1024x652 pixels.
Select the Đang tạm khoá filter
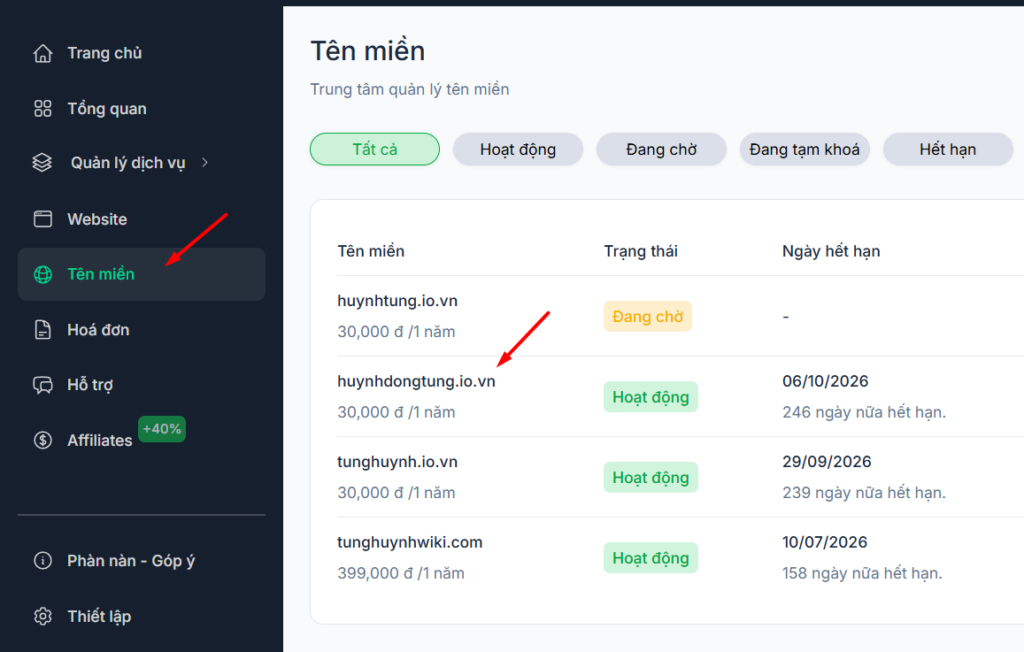coord(804,148)
